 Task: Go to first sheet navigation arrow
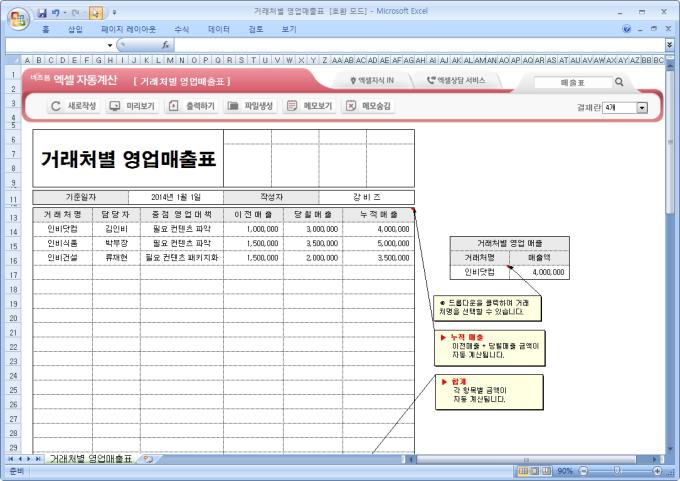click(10, 458)
